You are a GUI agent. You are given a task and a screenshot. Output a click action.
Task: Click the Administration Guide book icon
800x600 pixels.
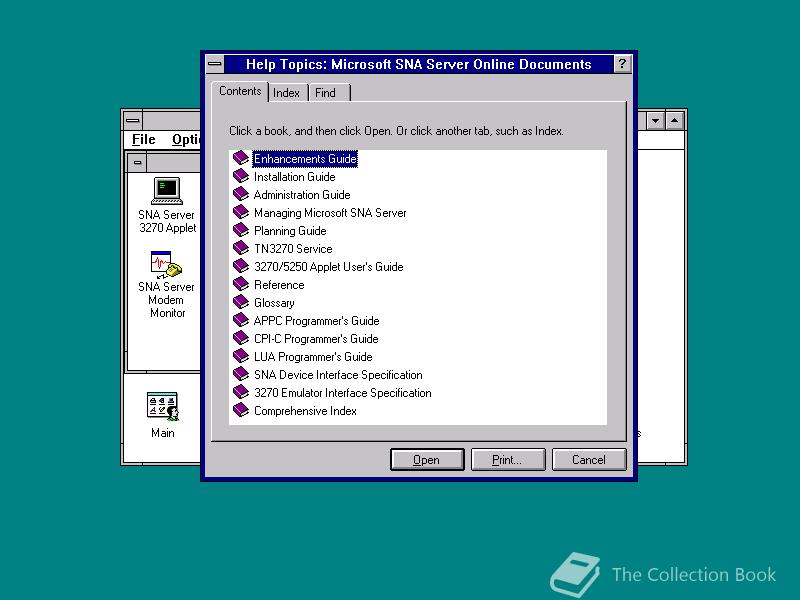tap(241, 194)
